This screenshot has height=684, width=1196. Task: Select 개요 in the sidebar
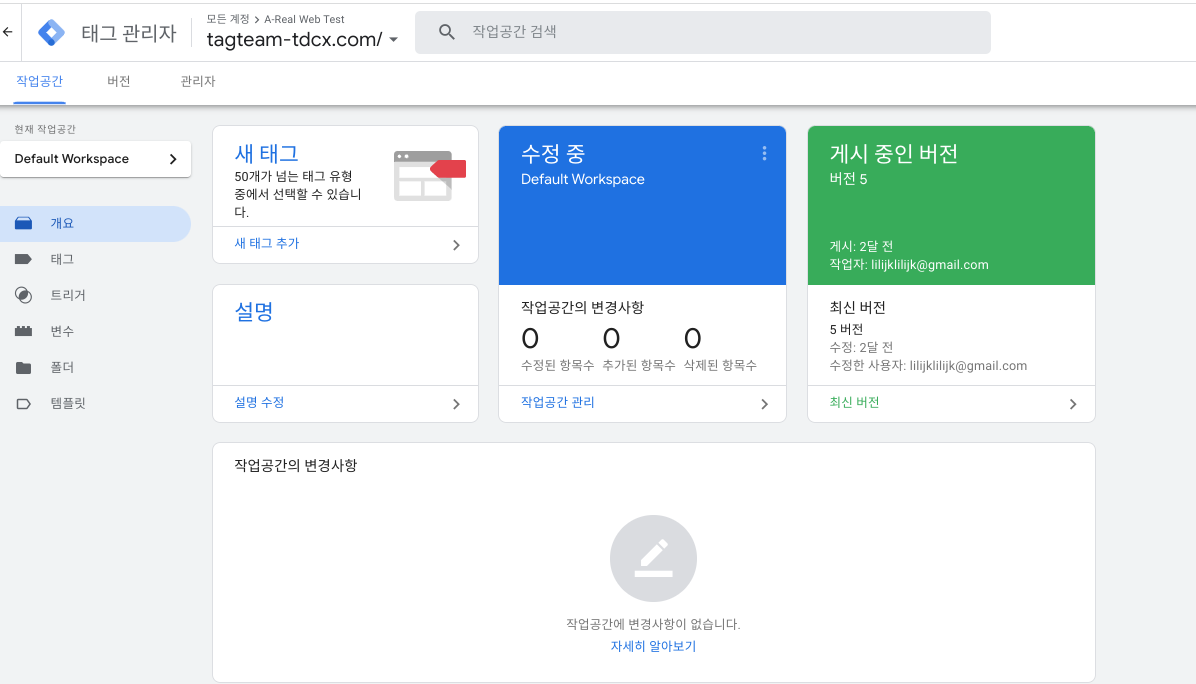pos(95,223)
